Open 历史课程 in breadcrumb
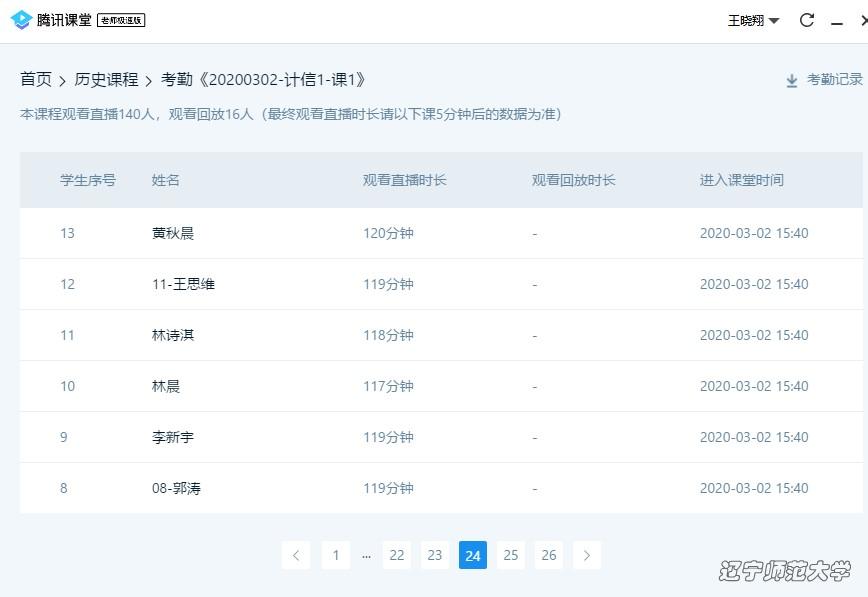Viewport: 868px width, 597px height. point(106,80)
